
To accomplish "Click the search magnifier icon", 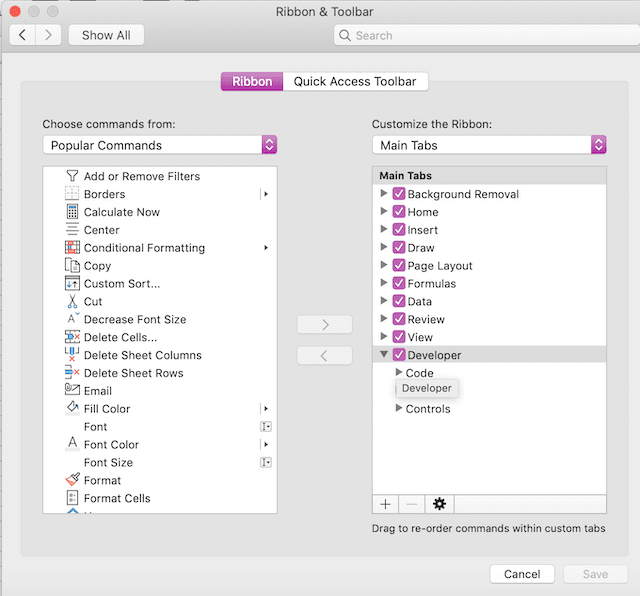I will coord(345,36).
